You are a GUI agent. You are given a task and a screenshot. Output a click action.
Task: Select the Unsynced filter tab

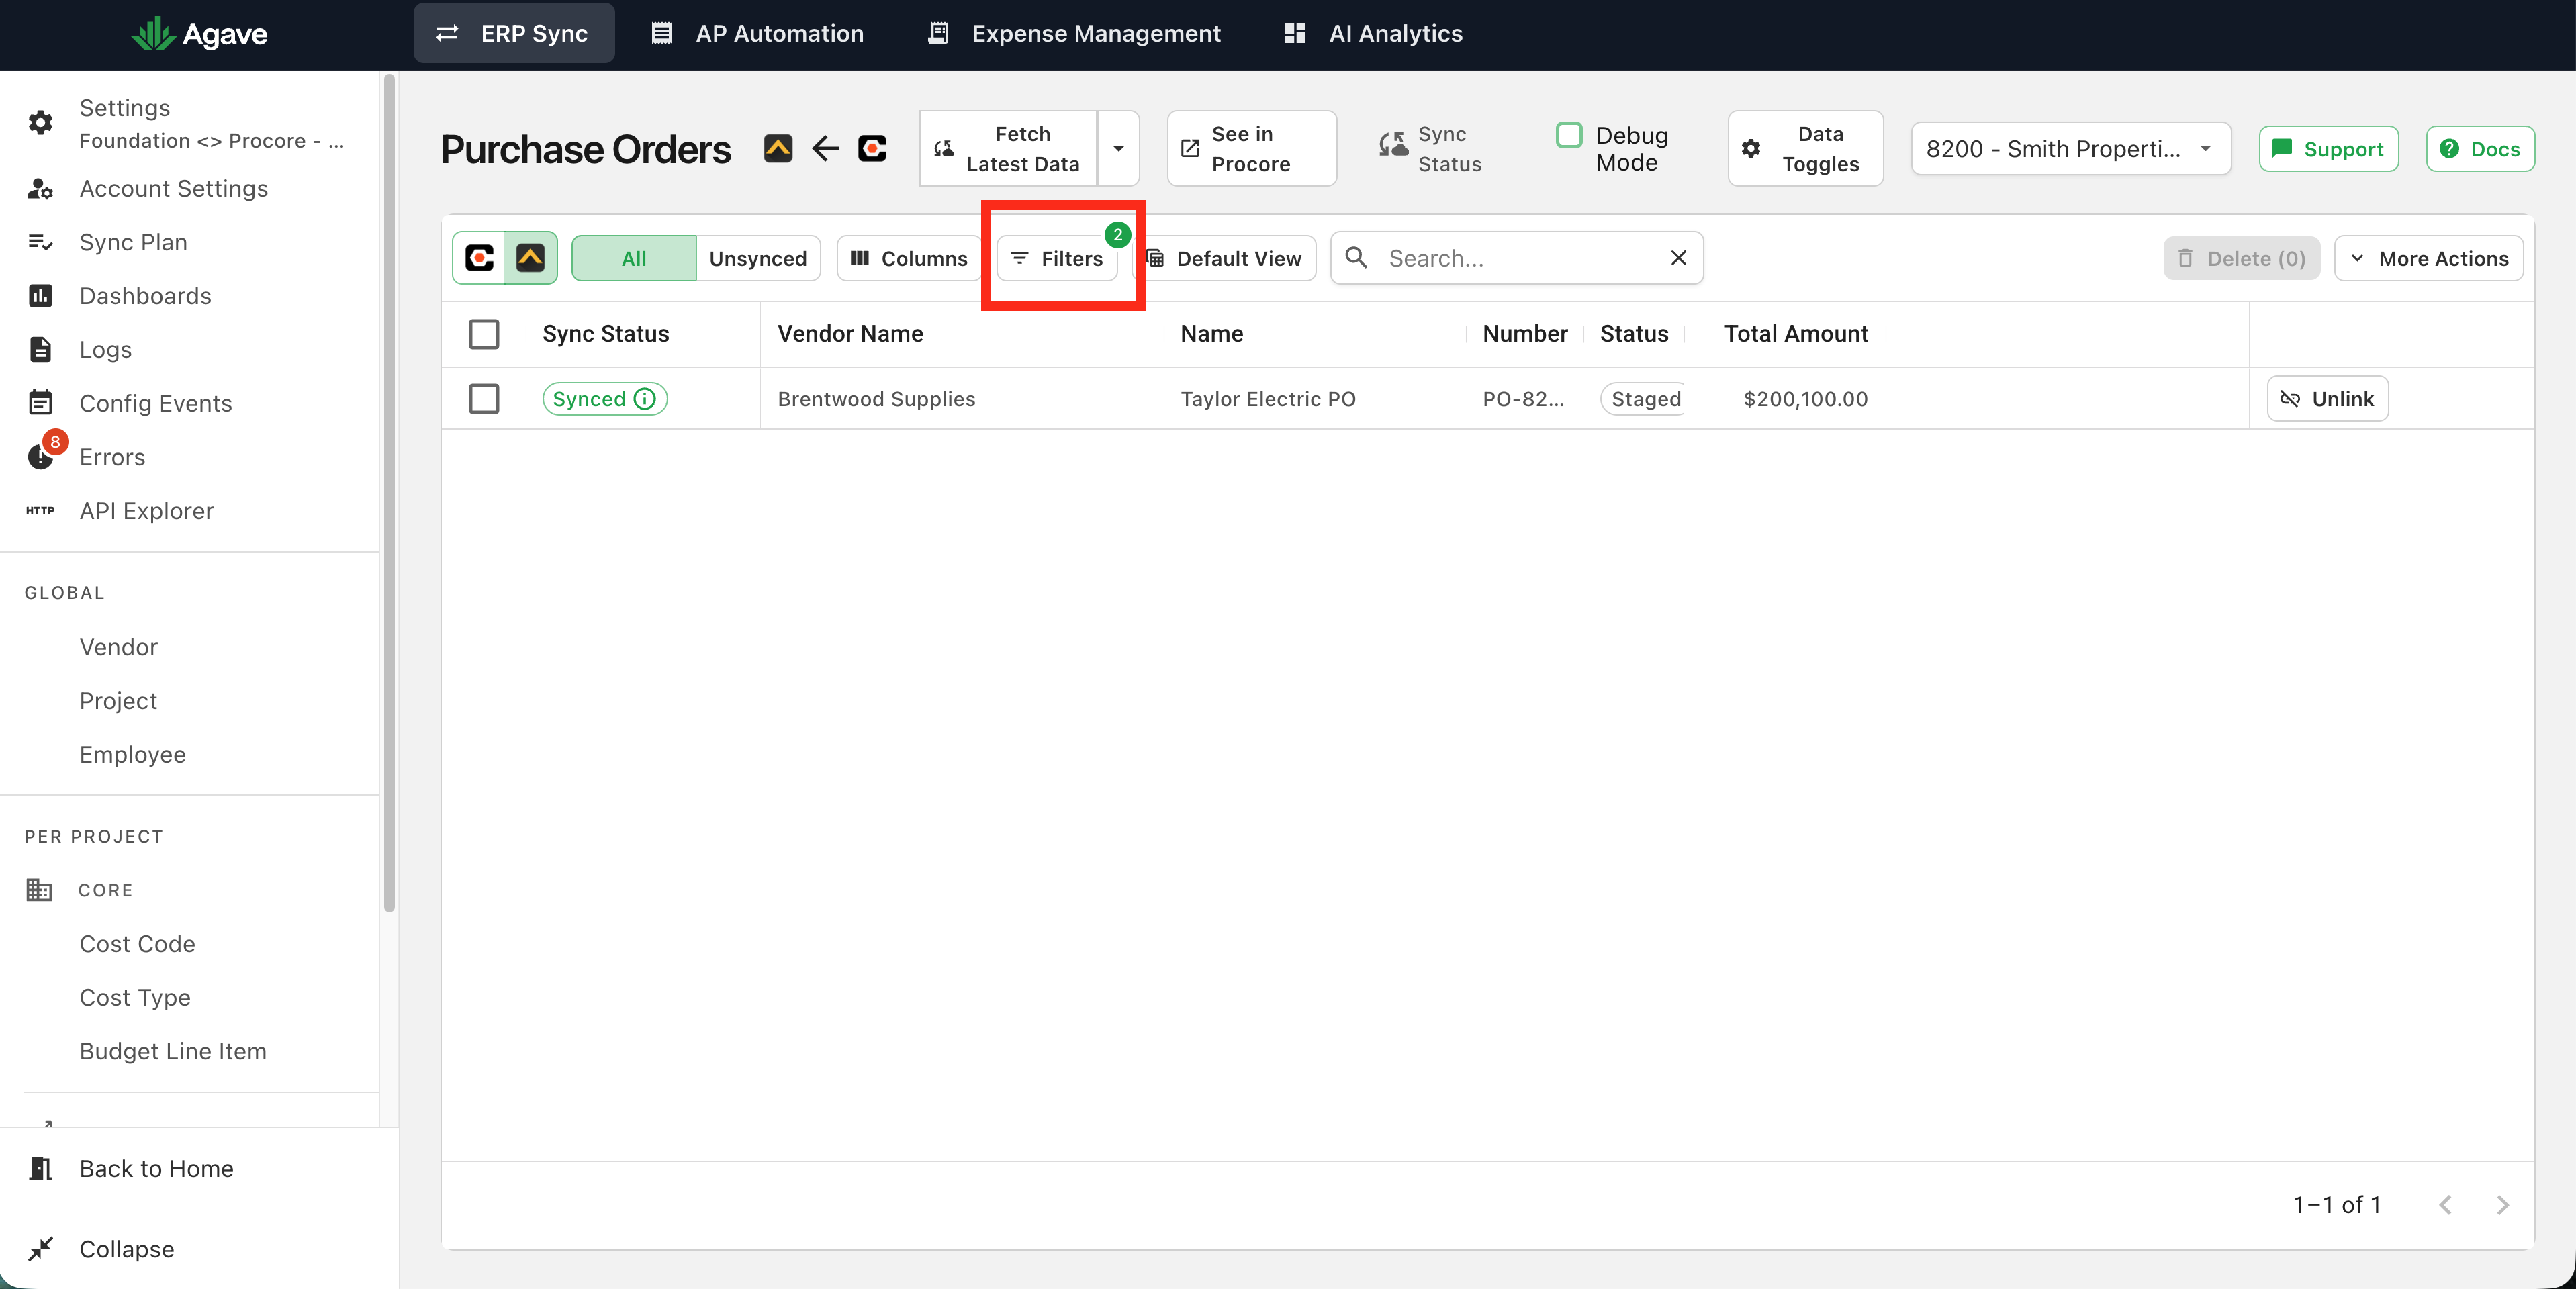click(x=757, y=258)
